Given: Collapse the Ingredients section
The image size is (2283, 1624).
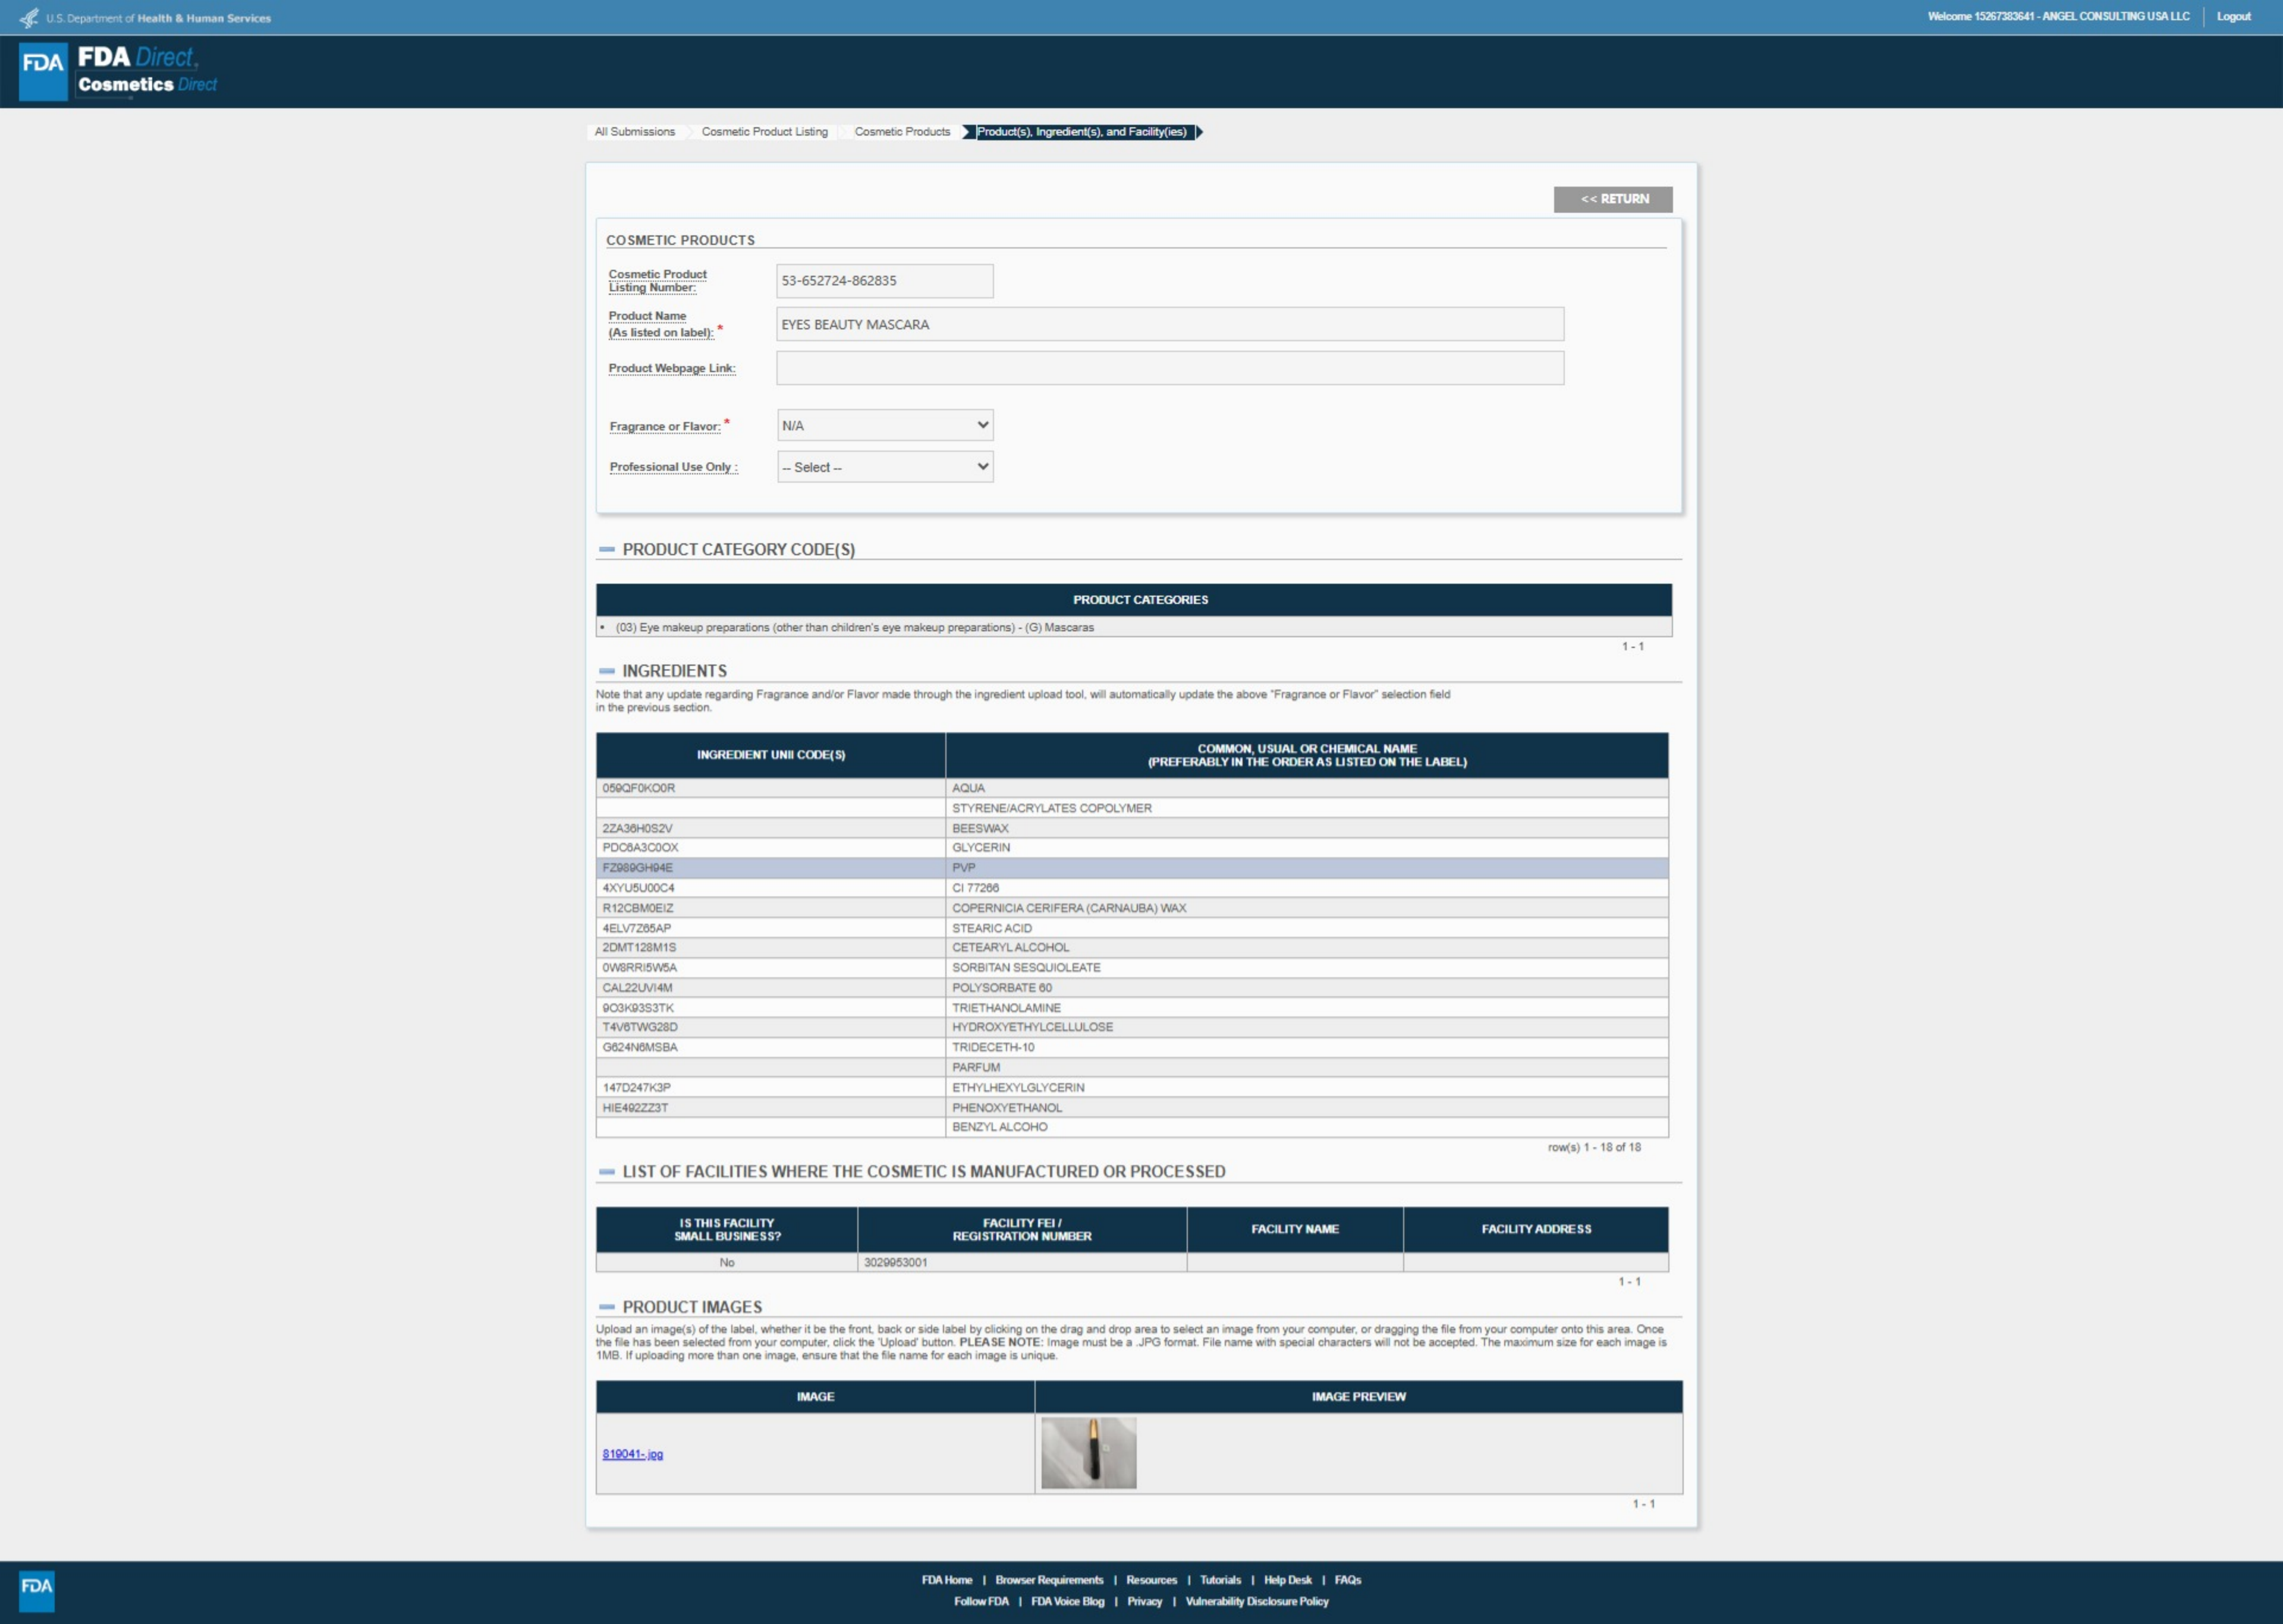Looking at the screenshot, I should point(607,671).
